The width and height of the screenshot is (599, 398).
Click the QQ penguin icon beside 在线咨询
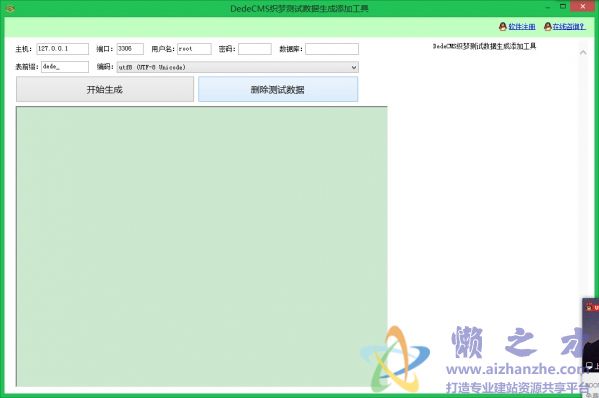(548, 26)
